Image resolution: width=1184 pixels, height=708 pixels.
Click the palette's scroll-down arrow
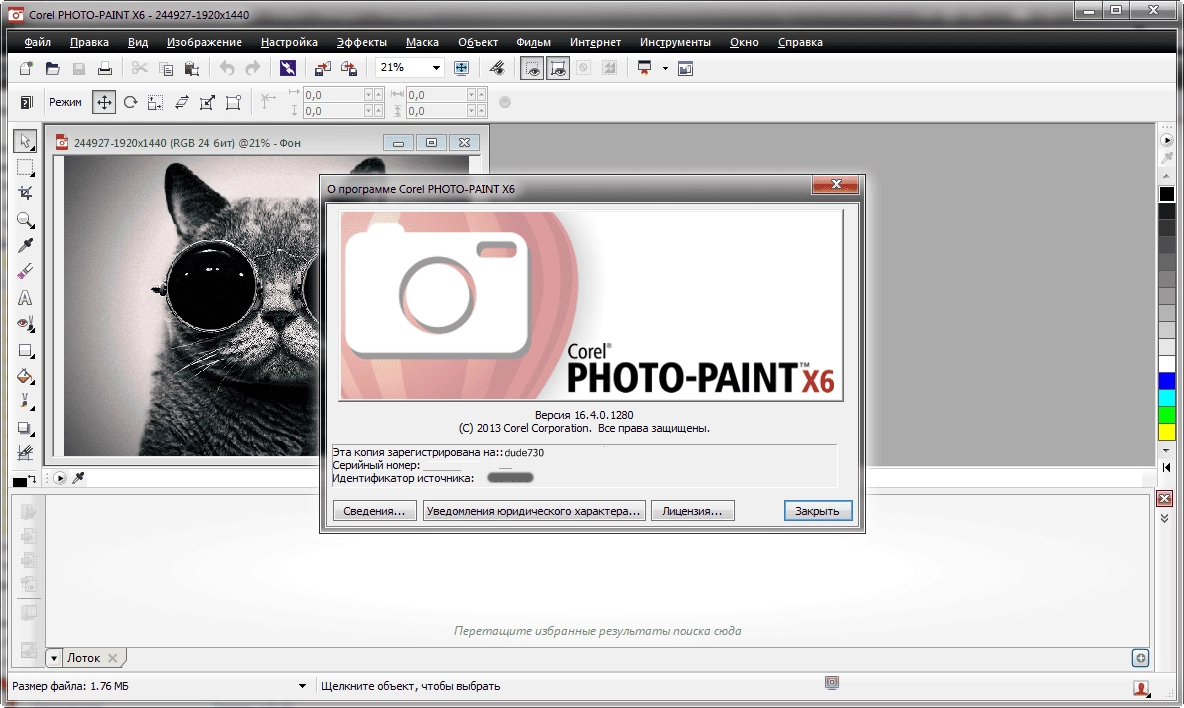coord(1167,451)
